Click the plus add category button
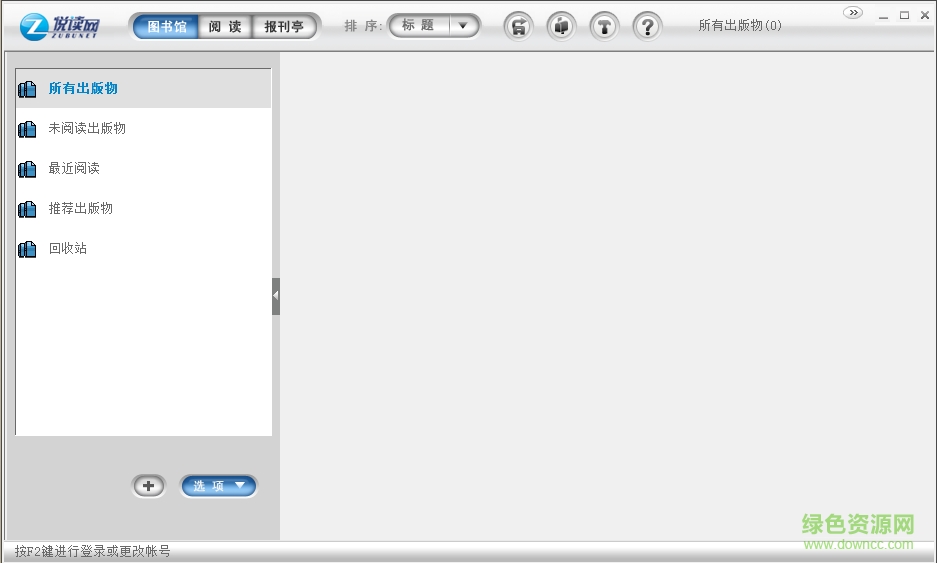This screenshot has width=937, height=563. [x=148, y=486]
